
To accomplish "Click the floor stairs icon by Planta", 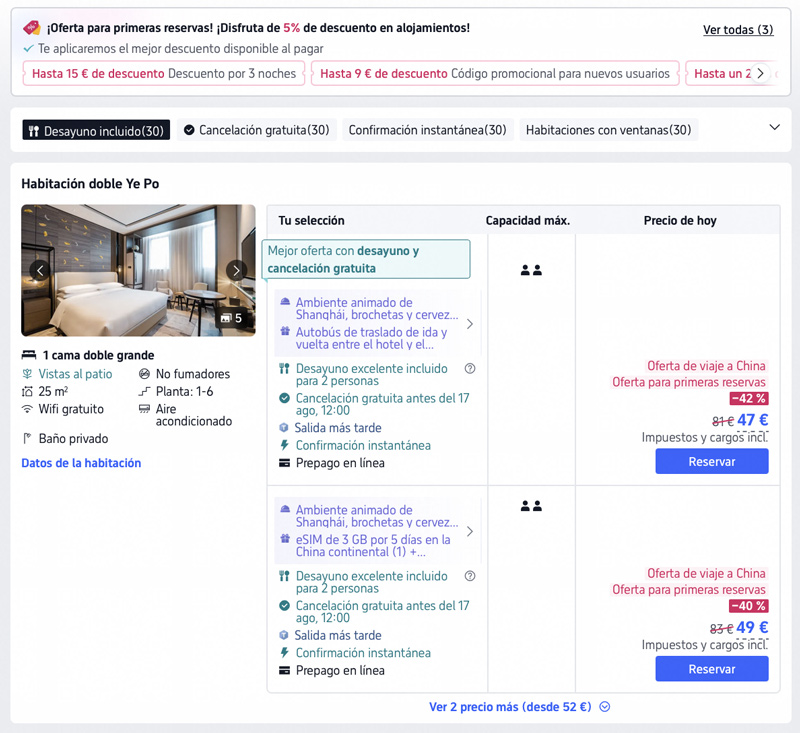I will click(144, 392).
